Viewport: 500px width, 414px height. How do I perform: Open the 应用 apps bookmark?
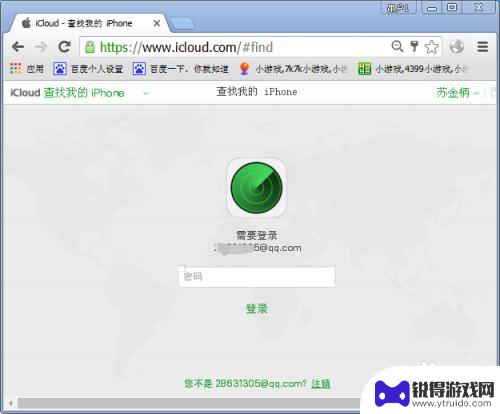coord(27,69)
